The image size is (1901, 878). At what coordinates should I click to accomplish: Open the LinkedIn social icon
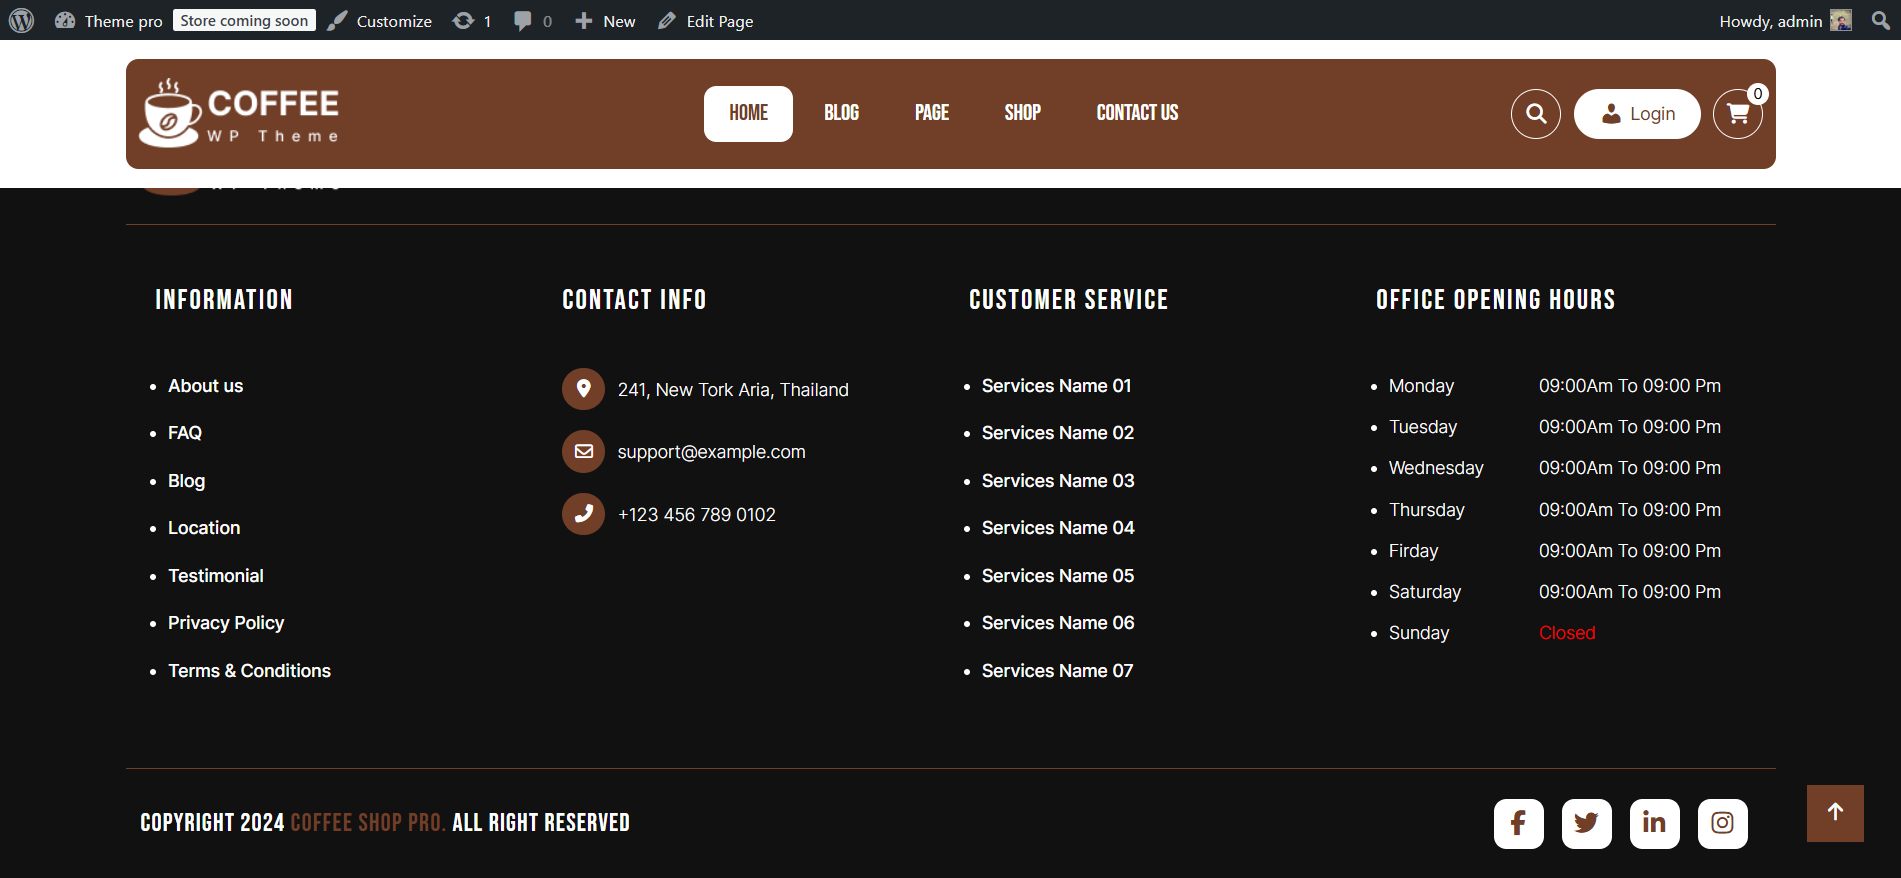coord(1654,823)
